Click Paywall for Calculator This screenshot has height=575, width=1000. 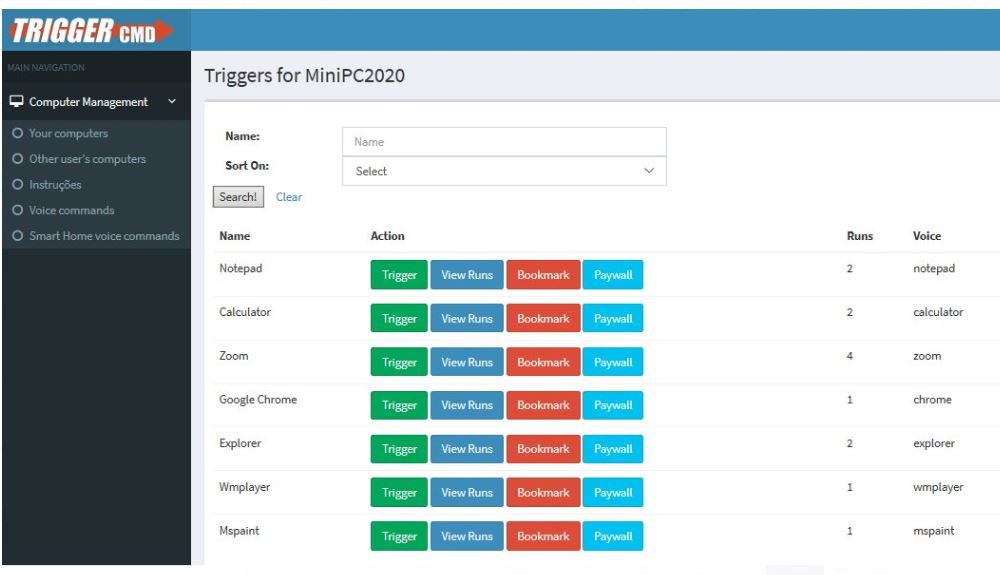pos(613,318)
